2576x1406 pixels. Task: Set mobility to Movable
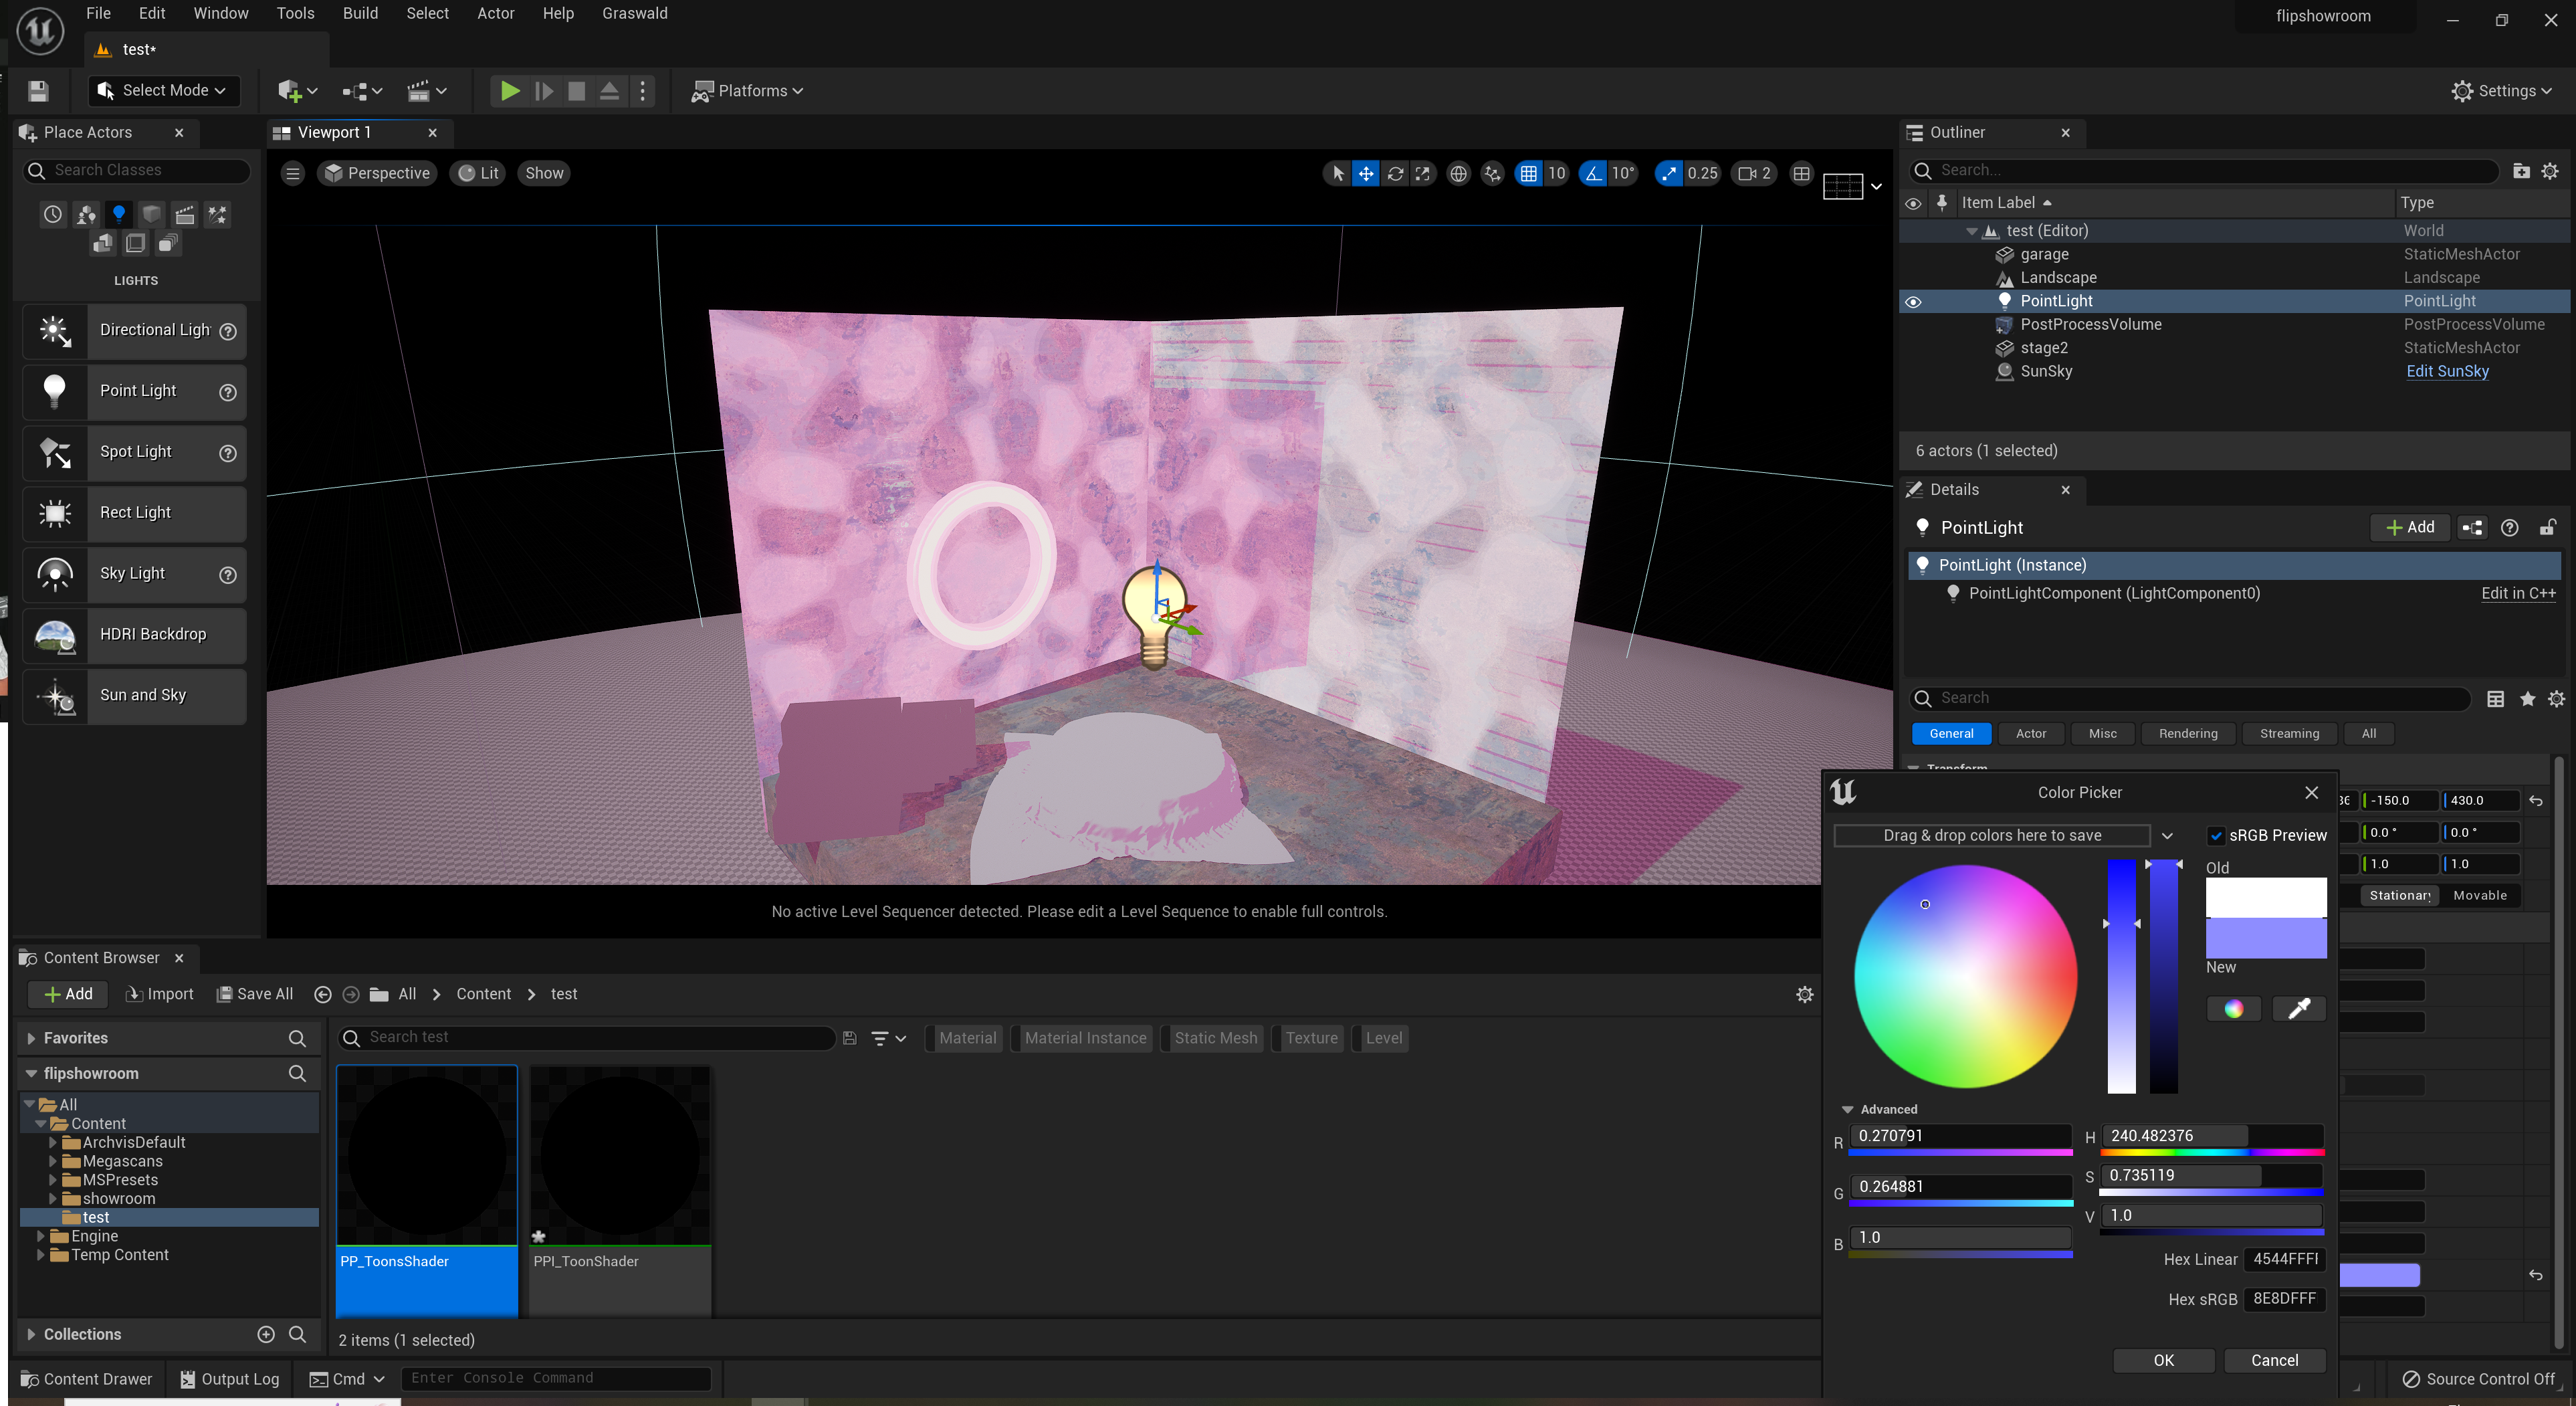[x=2479, y=895]
